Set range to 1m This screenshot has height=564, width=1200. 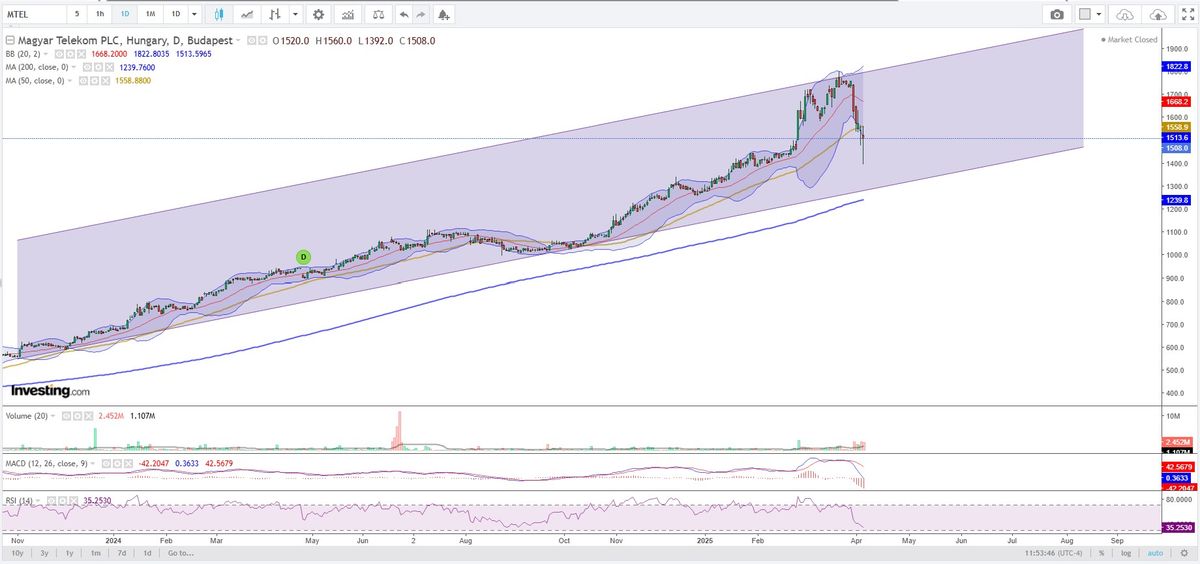96,552
